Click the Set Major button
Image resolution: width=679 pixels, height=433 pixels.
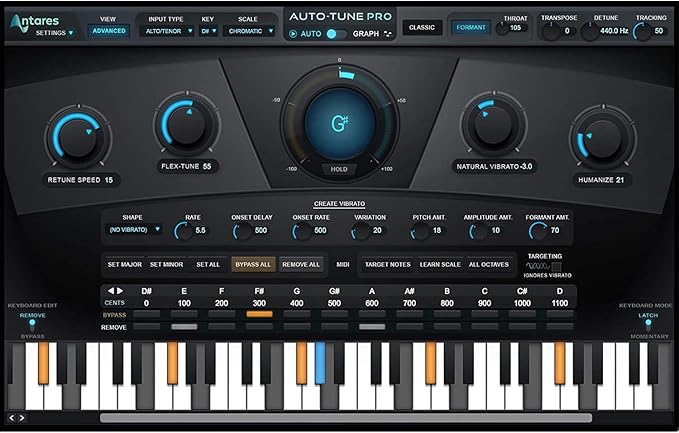coord(125,264)
